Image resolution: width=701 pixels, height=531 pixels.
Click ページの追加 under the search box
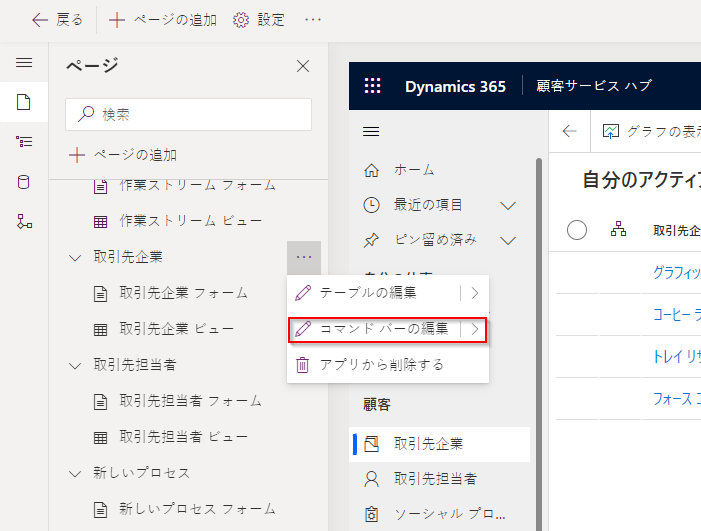click(123, 155)
